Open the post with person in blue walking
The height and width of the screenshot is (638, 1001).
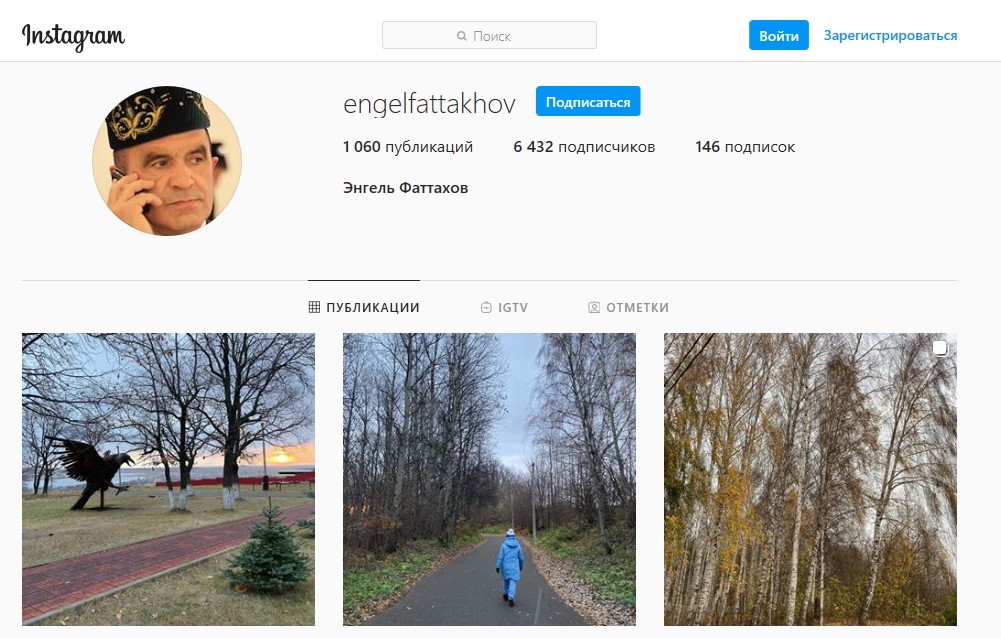[x=489, y=479]
